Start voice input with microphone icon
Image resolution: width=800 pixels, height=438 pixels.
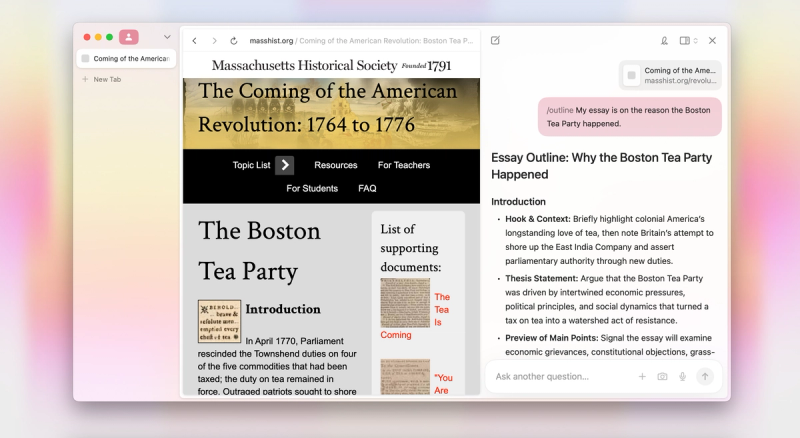click(x=682, y=376)
